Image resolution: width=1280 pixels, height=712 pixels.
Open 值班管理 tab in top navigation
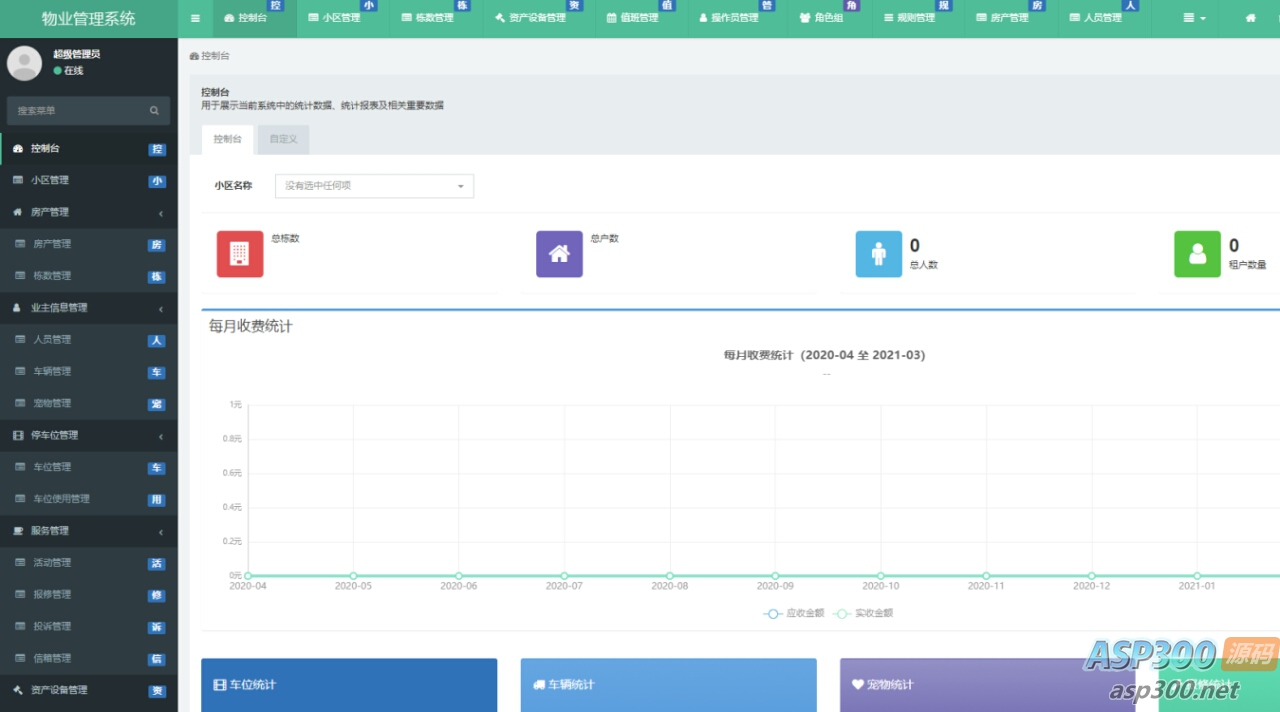[x=633, y=18]
